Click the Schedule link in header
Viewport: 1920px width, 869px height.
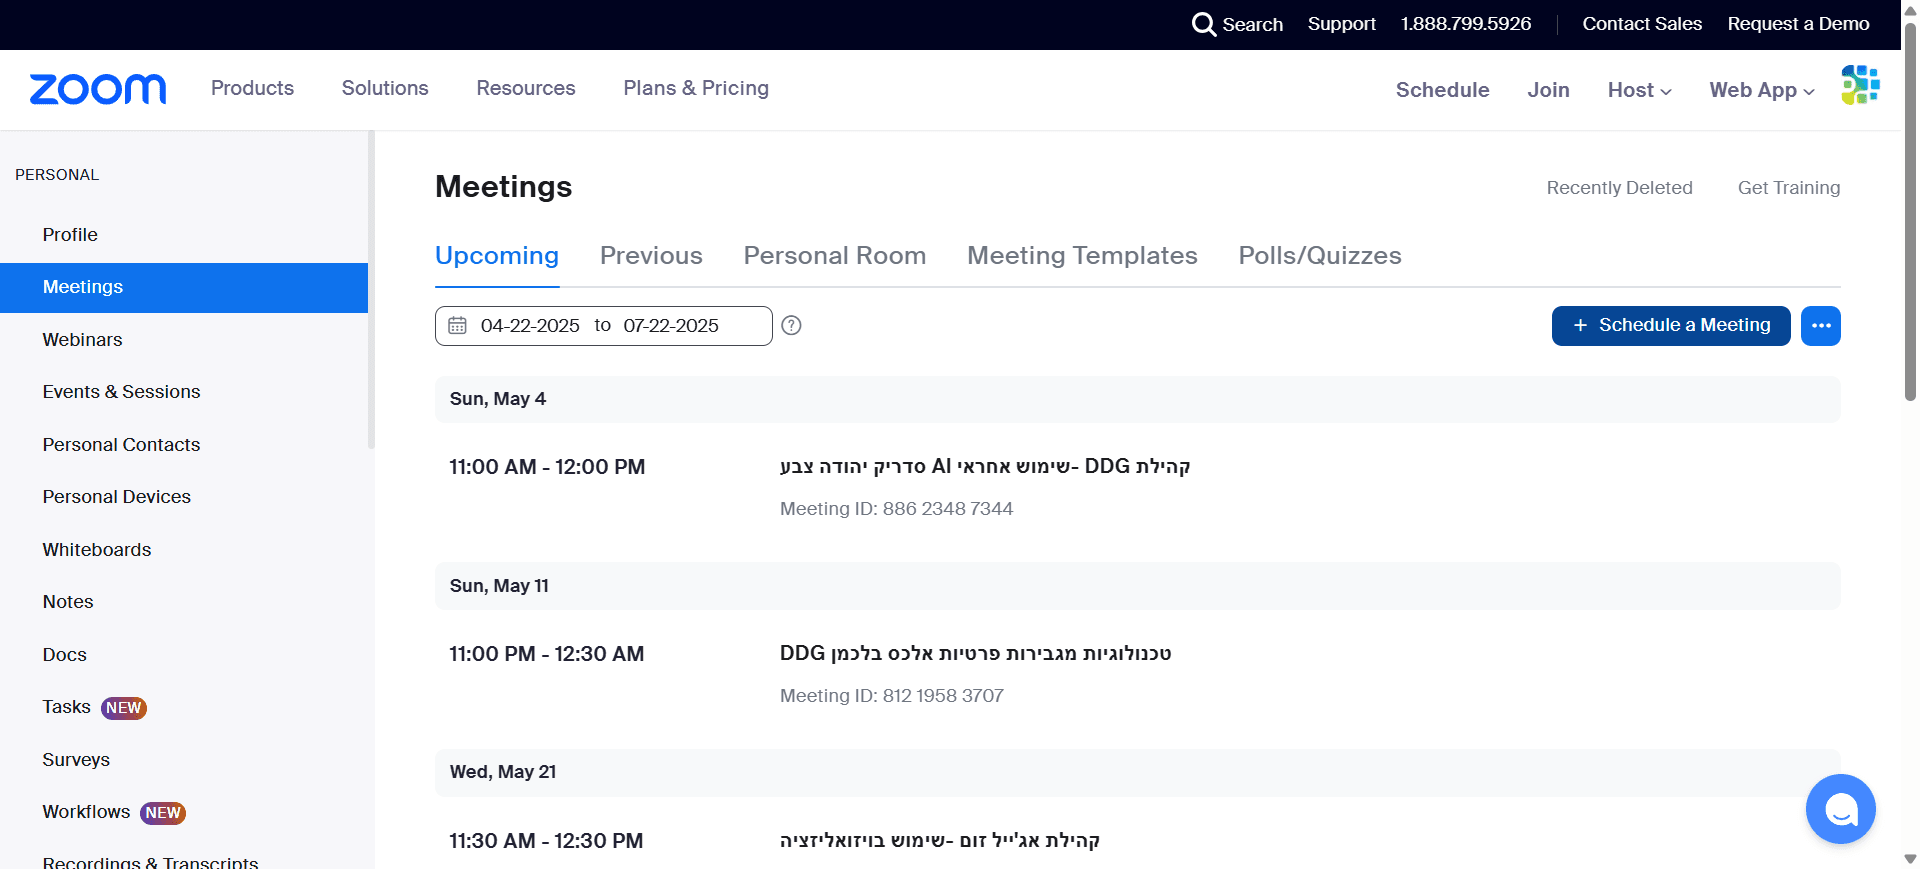(1442, 90)
